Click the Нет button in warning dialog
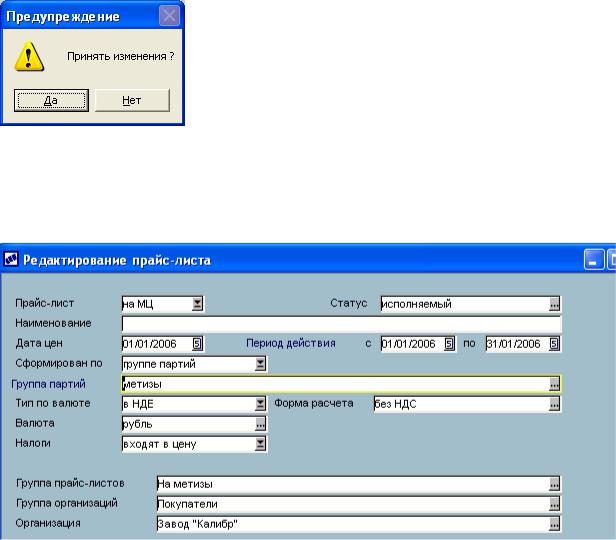This screenshot has height=540, width=616. point(132,101)
